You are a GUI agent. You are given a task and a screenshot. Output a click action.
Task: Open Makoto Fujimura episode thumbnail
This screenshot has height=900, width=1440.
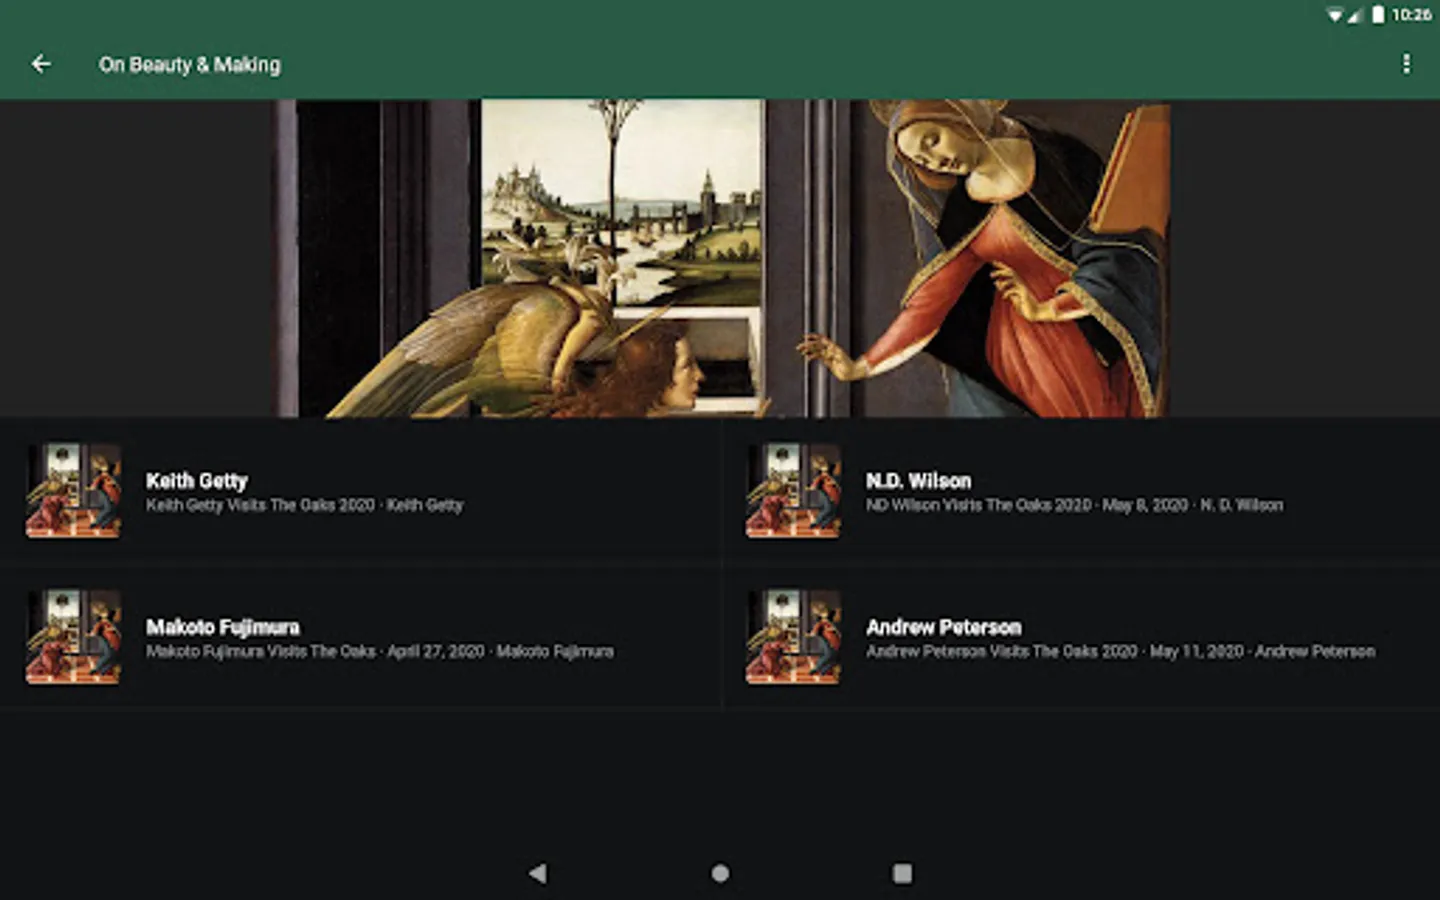point(74,637)
